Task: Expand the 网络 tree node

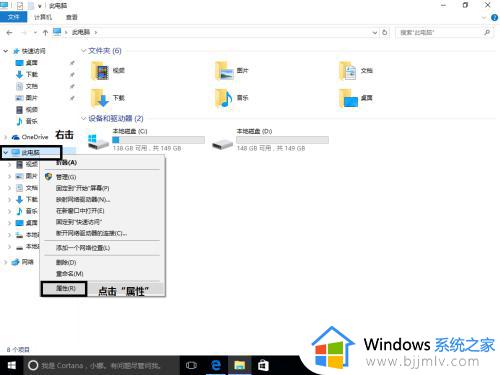Action: pyautogui.click(x=5, y=262)
